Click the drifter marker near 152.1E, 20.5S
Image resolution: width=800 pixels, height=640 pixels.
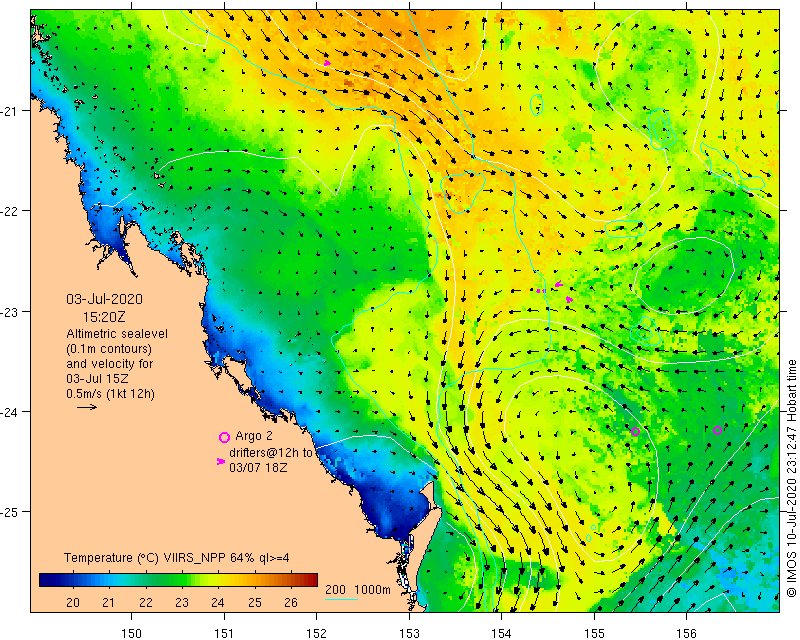coord(327,63)
